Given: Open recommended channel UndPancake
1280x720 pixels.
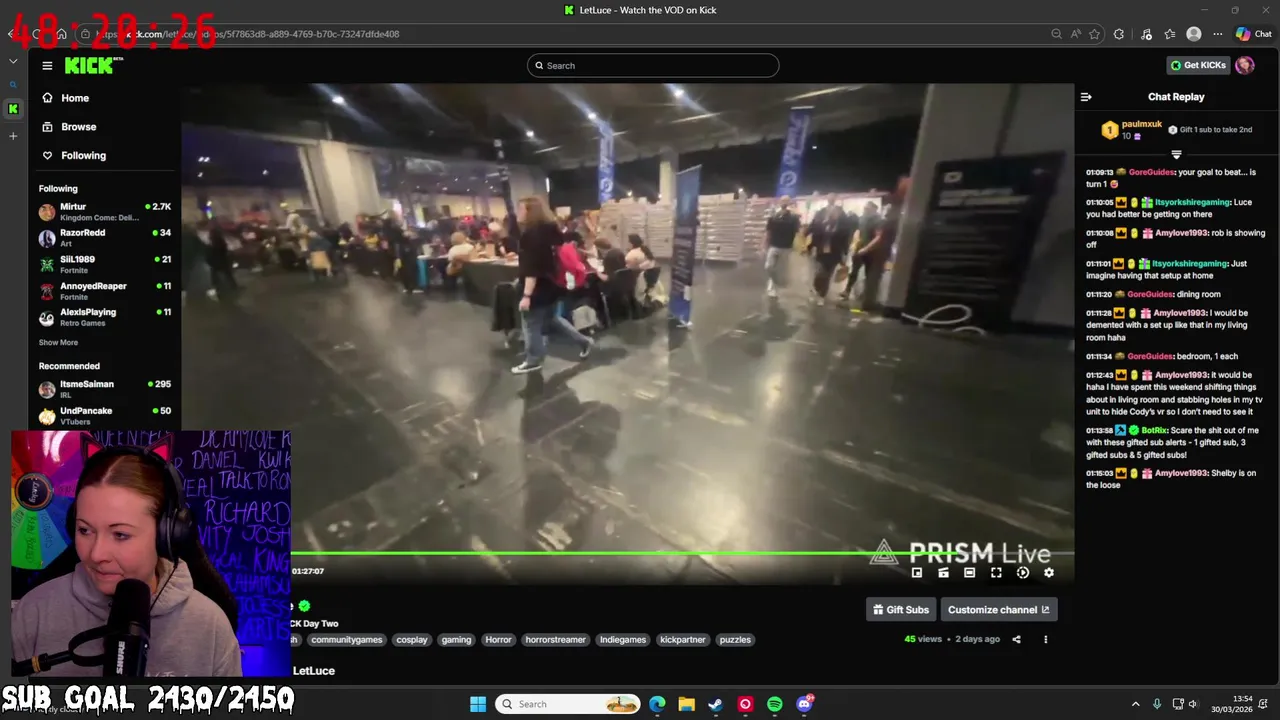Looking at the screenshot, I should 105,416.
